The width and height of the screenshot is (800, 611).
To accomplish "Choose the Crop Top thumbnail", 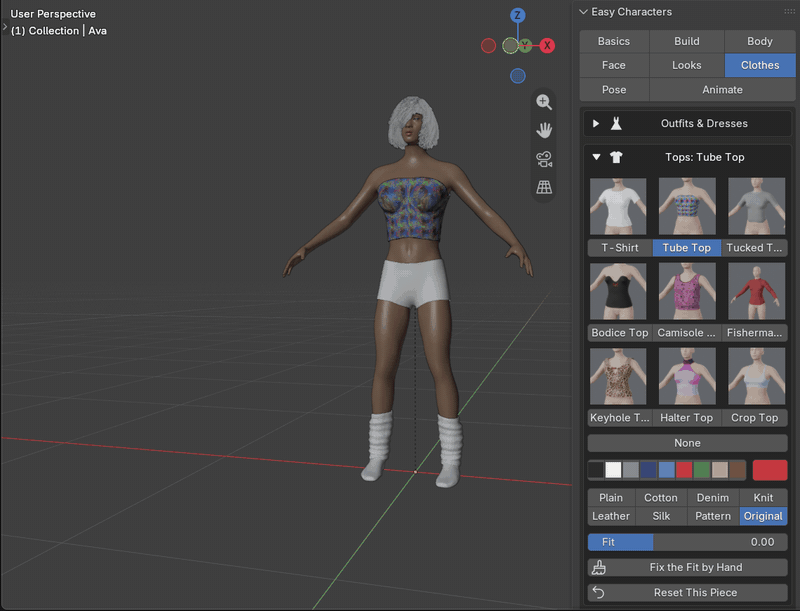I will [x=757, y=376].
